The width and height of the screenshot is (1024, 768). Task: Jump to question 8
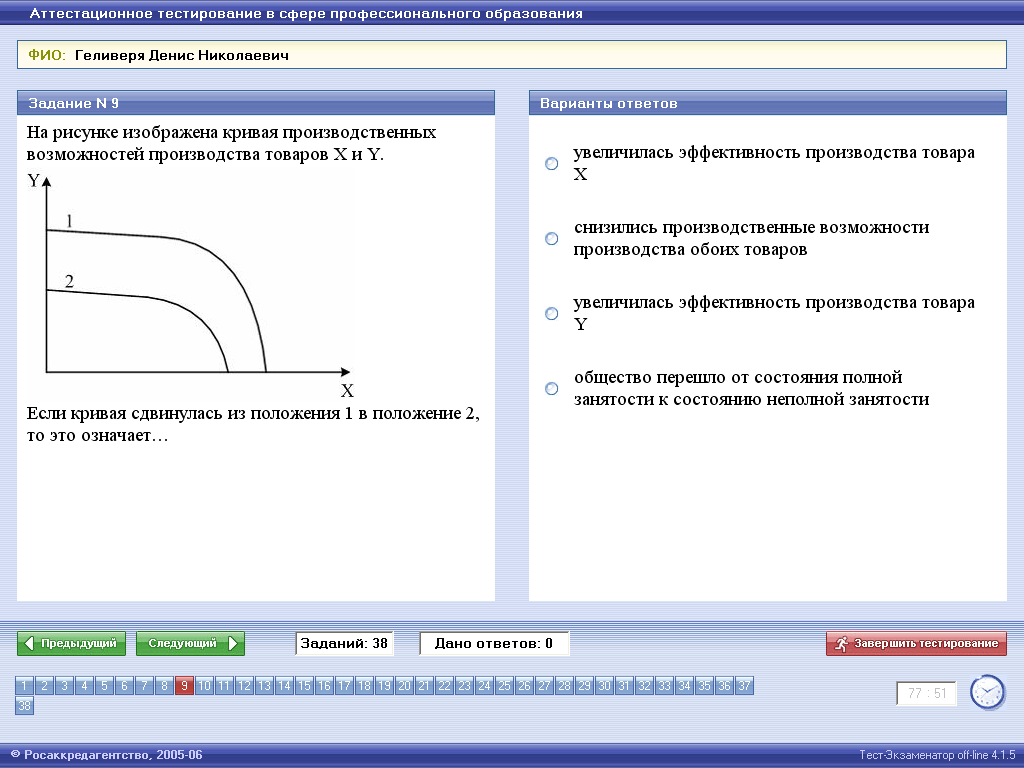[x=164, y=686]
